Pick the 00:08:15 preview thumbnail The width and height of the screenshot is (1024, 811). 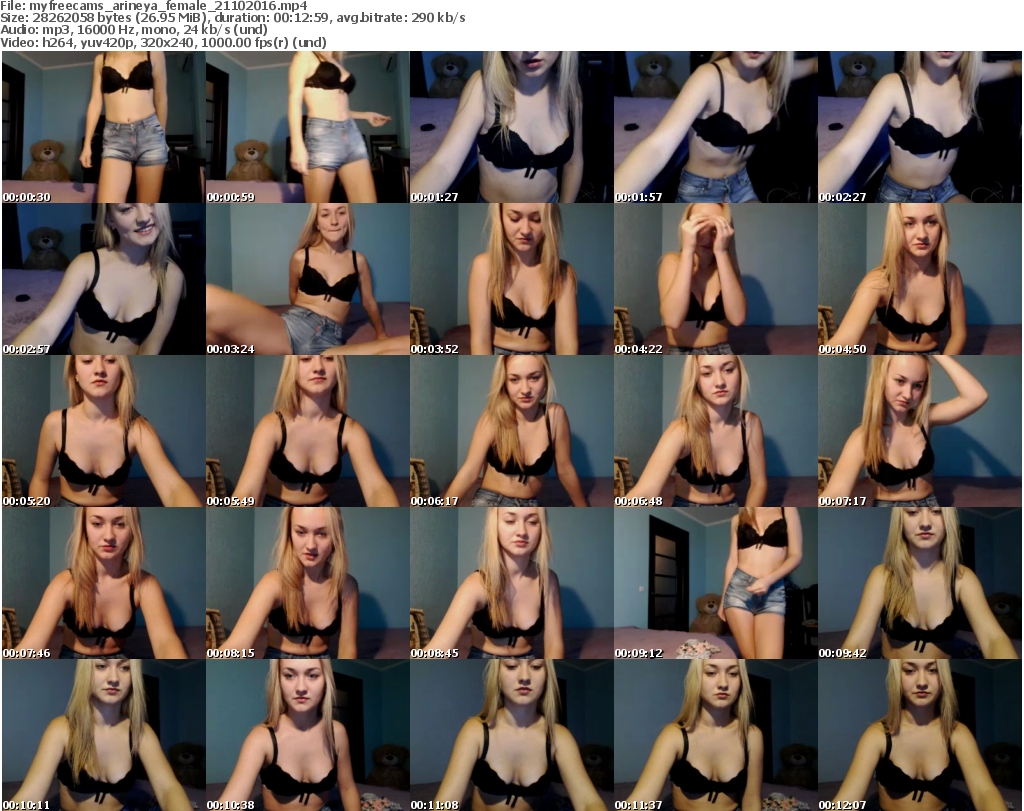pos(308,583)
